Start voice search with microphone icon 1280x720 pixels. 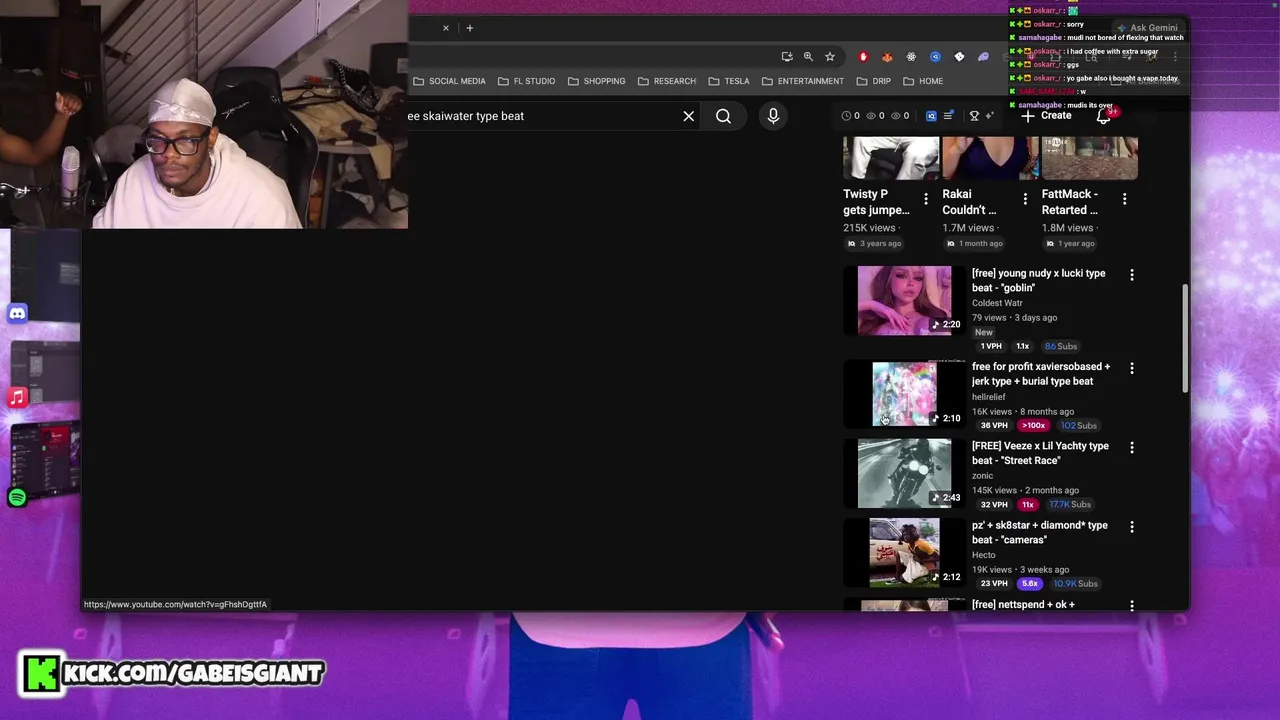pyautogui.click(x=773, y=116)
